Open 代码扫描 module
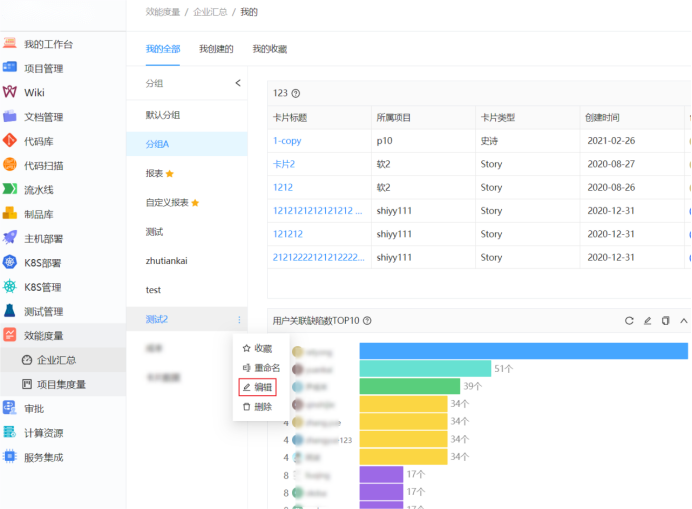The height and width of the screenshot is (509, 692). [x=43, y=166]
